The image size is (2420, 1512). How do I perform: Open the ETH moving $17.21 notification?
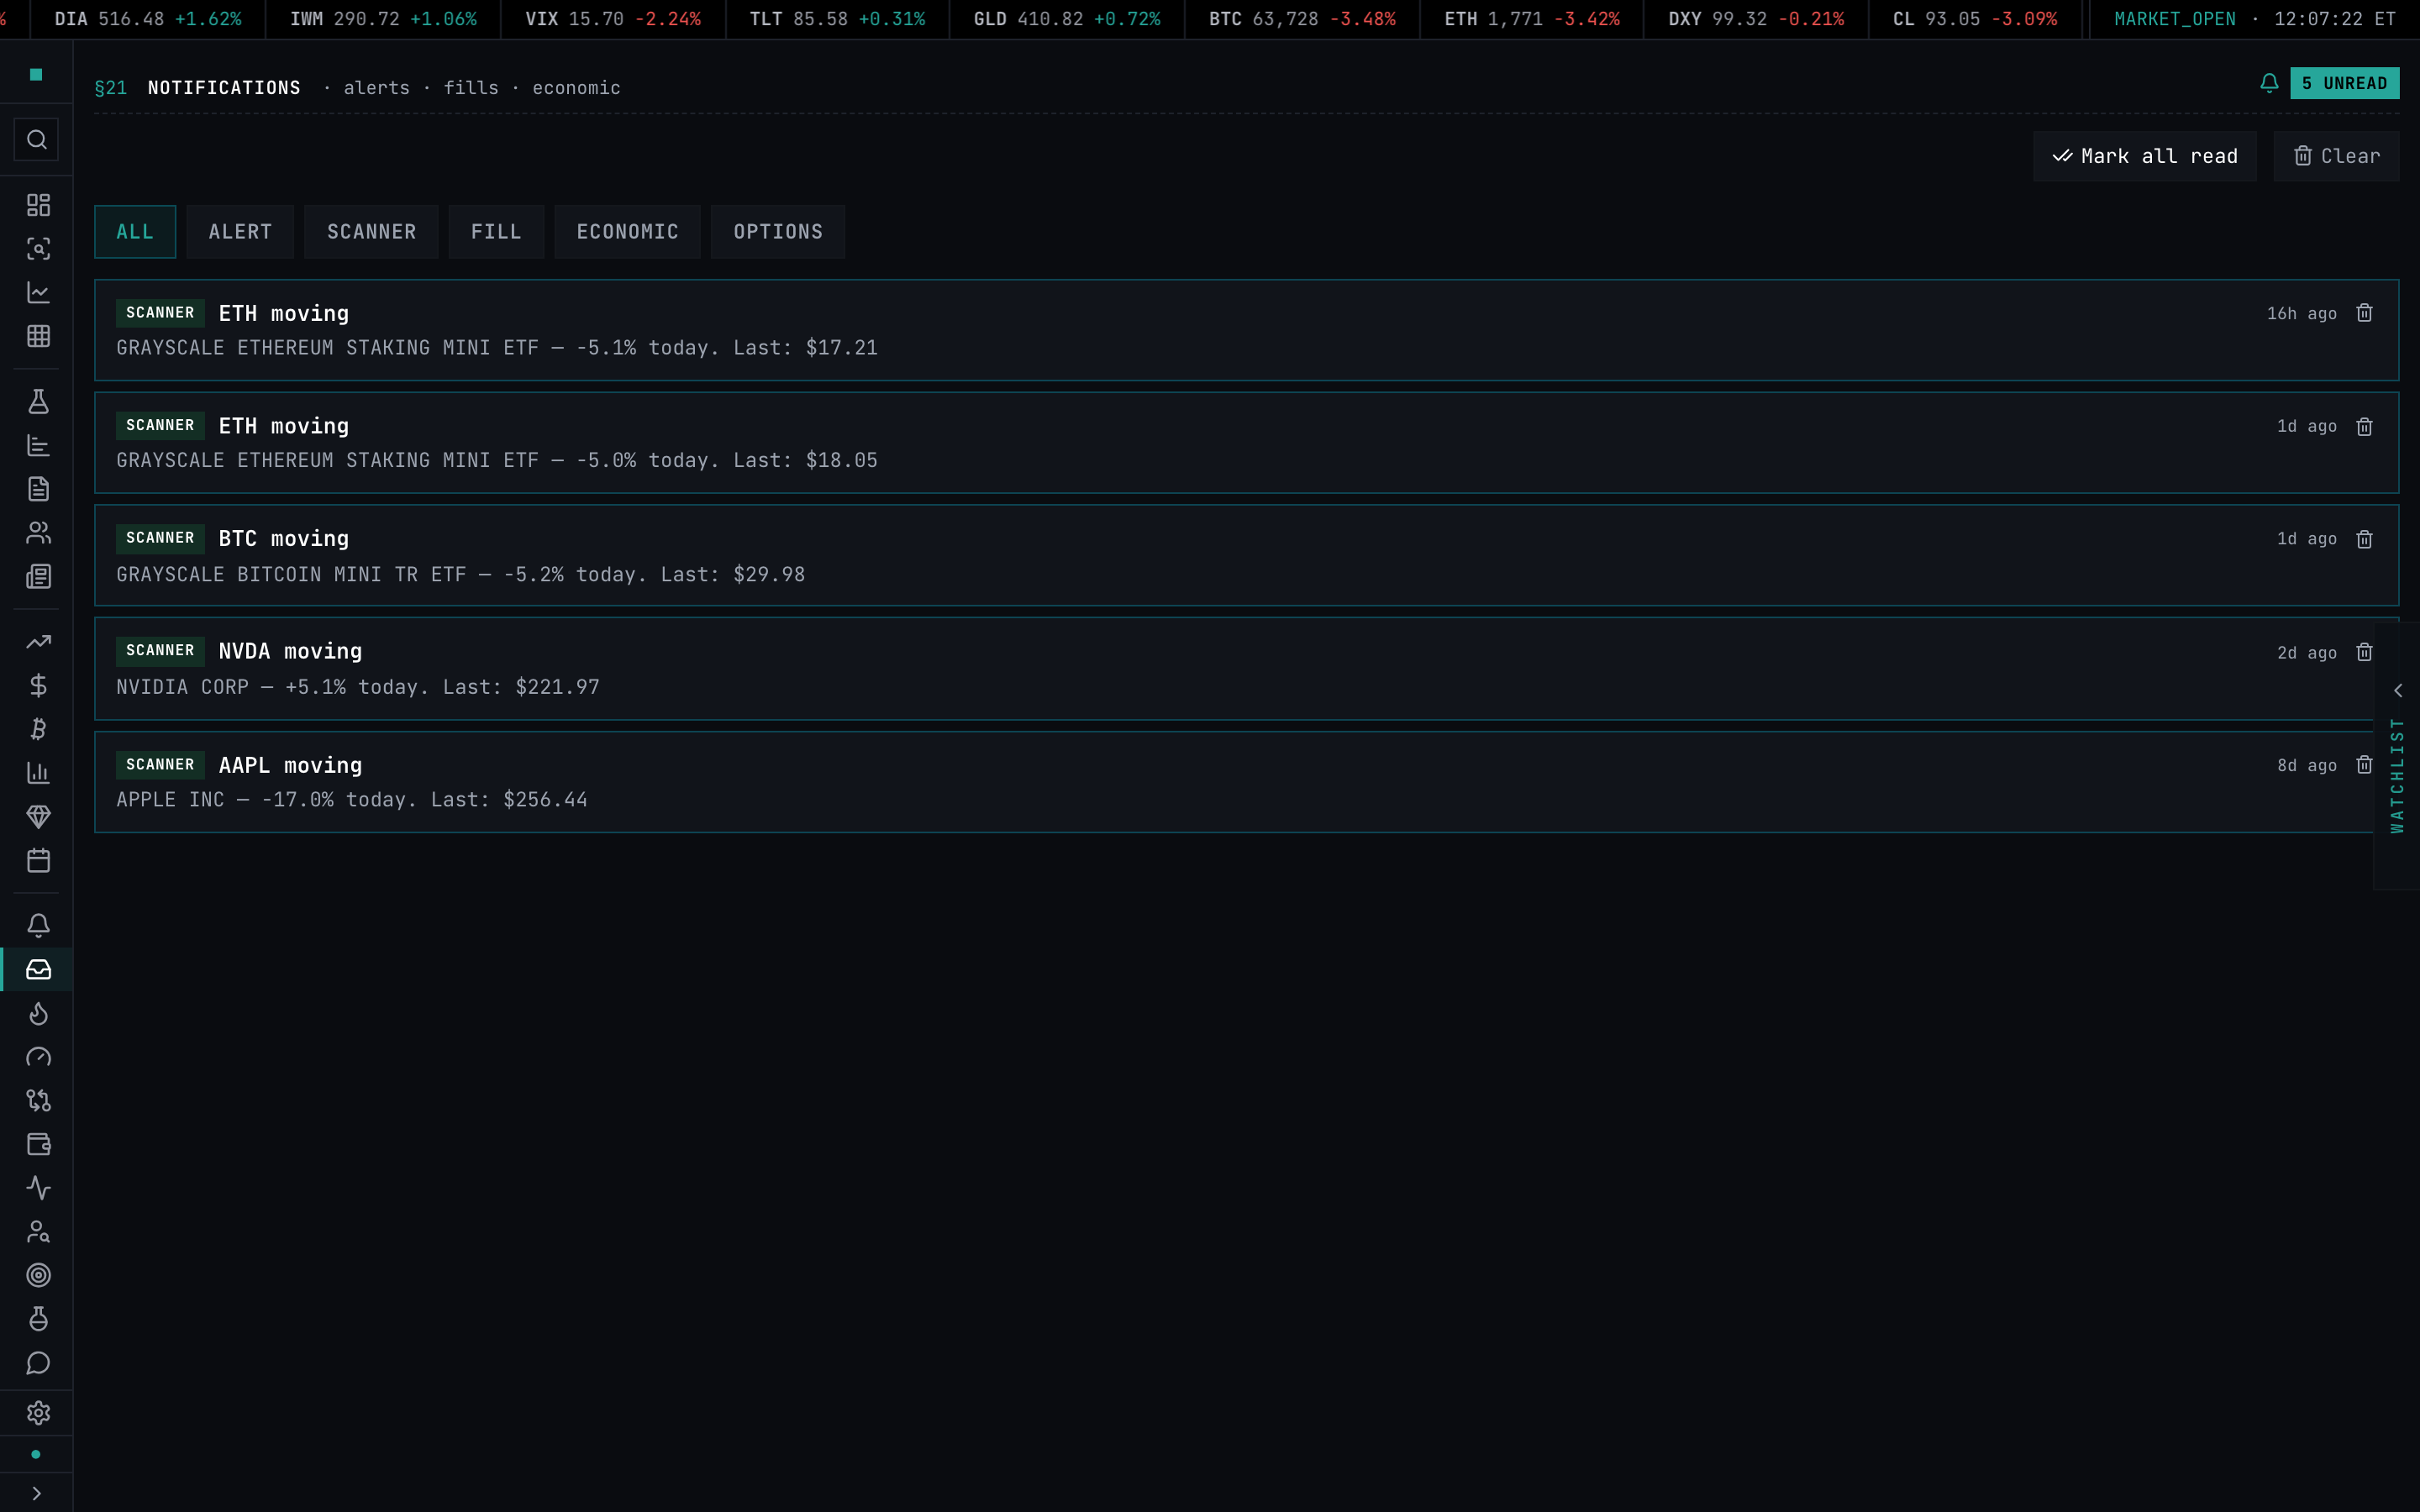point(1246,330)
